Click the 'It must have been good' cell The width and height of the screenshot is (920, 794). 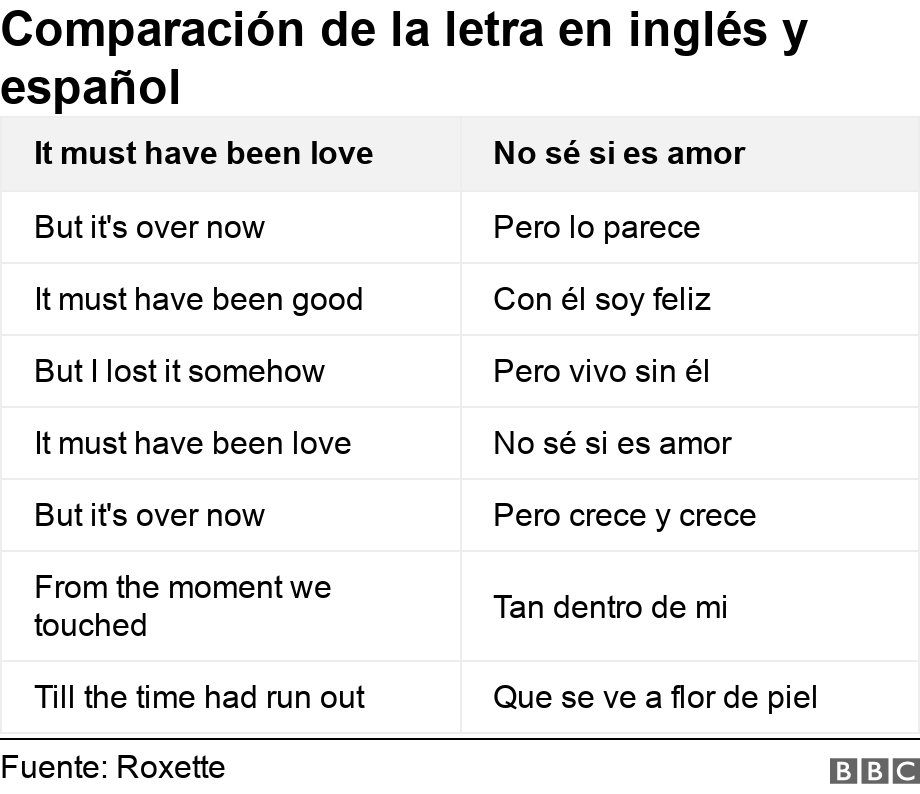pyautogui.click(x=231, y=299)
